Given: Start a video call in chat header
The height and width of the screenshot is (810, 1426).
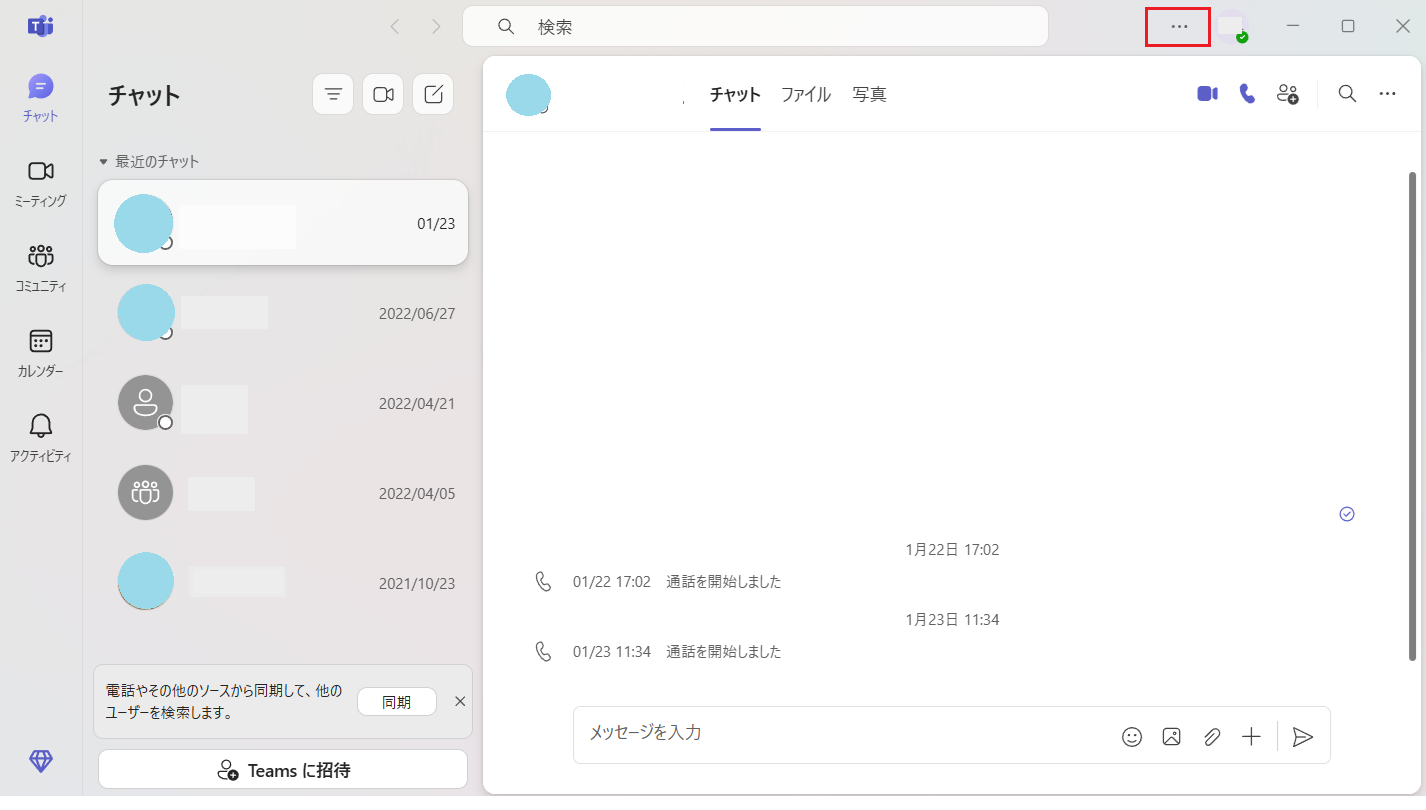Looking at the screenshot, I should point(1207,94).
